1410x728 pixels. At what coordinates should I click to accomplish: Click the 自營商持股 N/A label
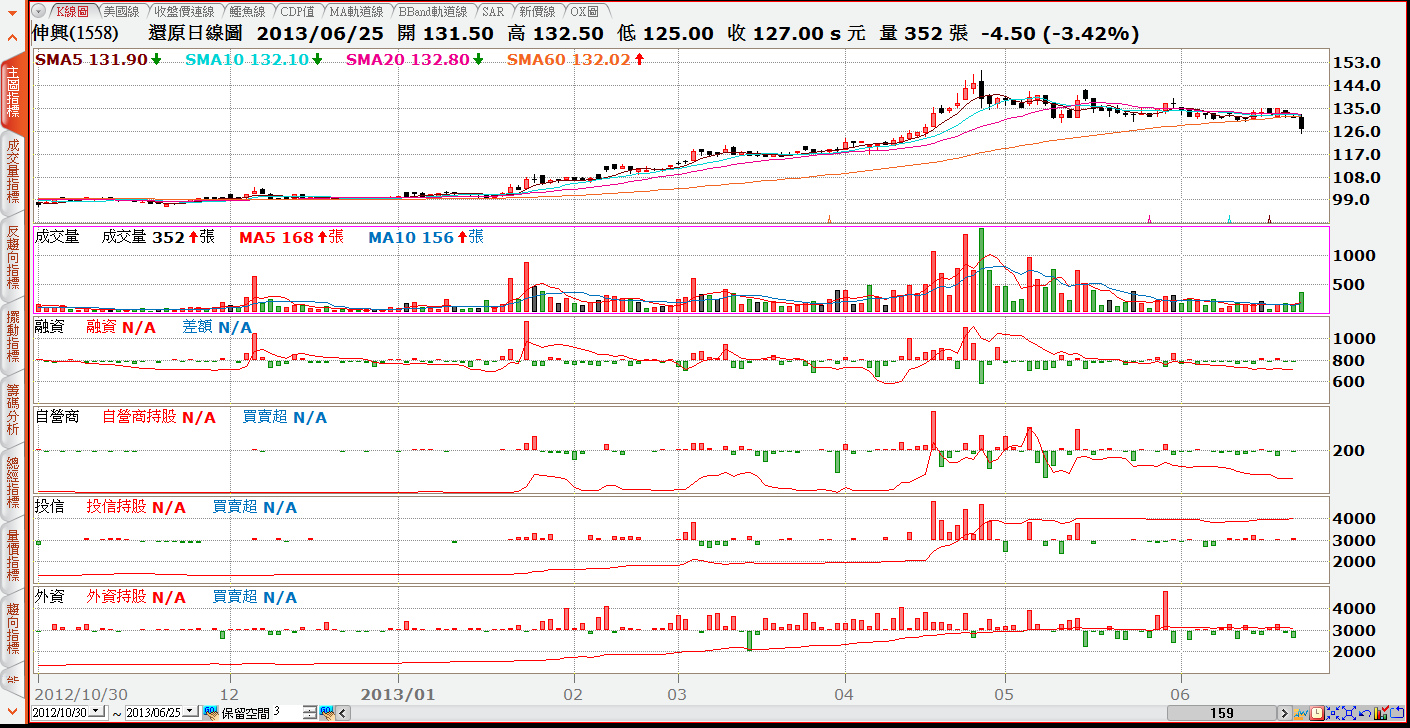pyautogui.click(x=159, y=417)
